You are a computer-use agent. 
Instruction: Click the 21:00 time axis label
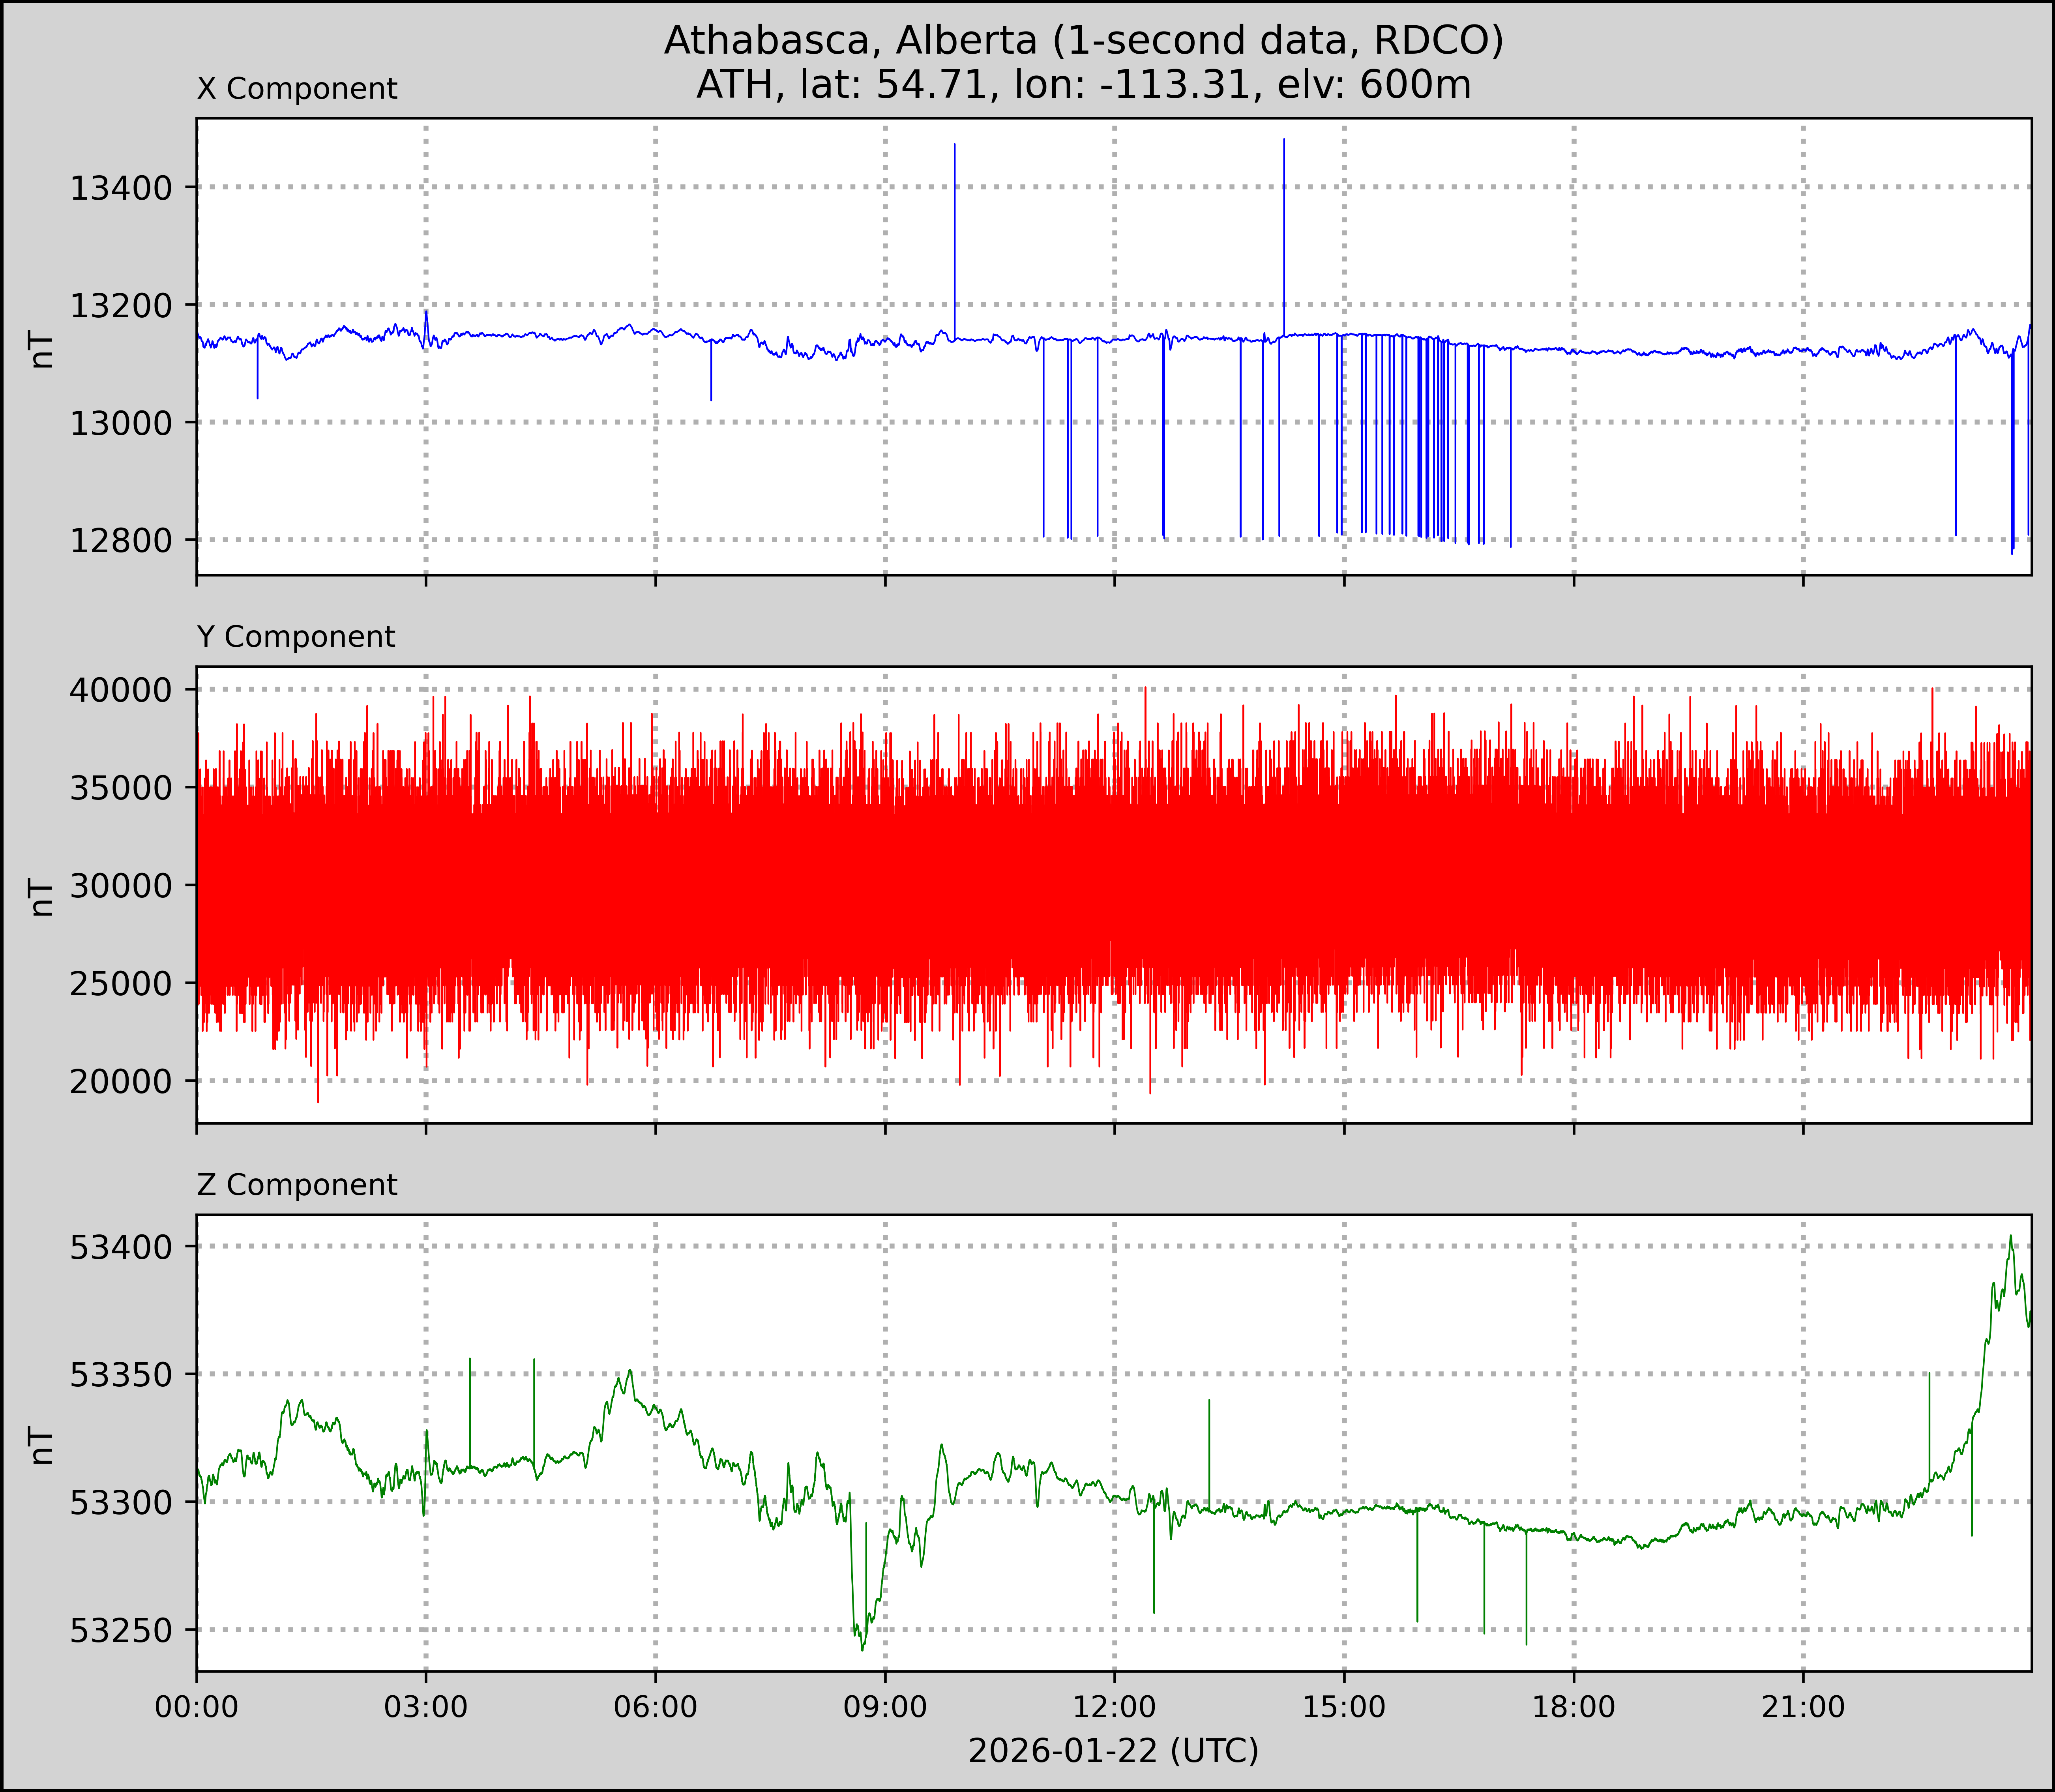pyautogui.click(x=1803, y=1707)
